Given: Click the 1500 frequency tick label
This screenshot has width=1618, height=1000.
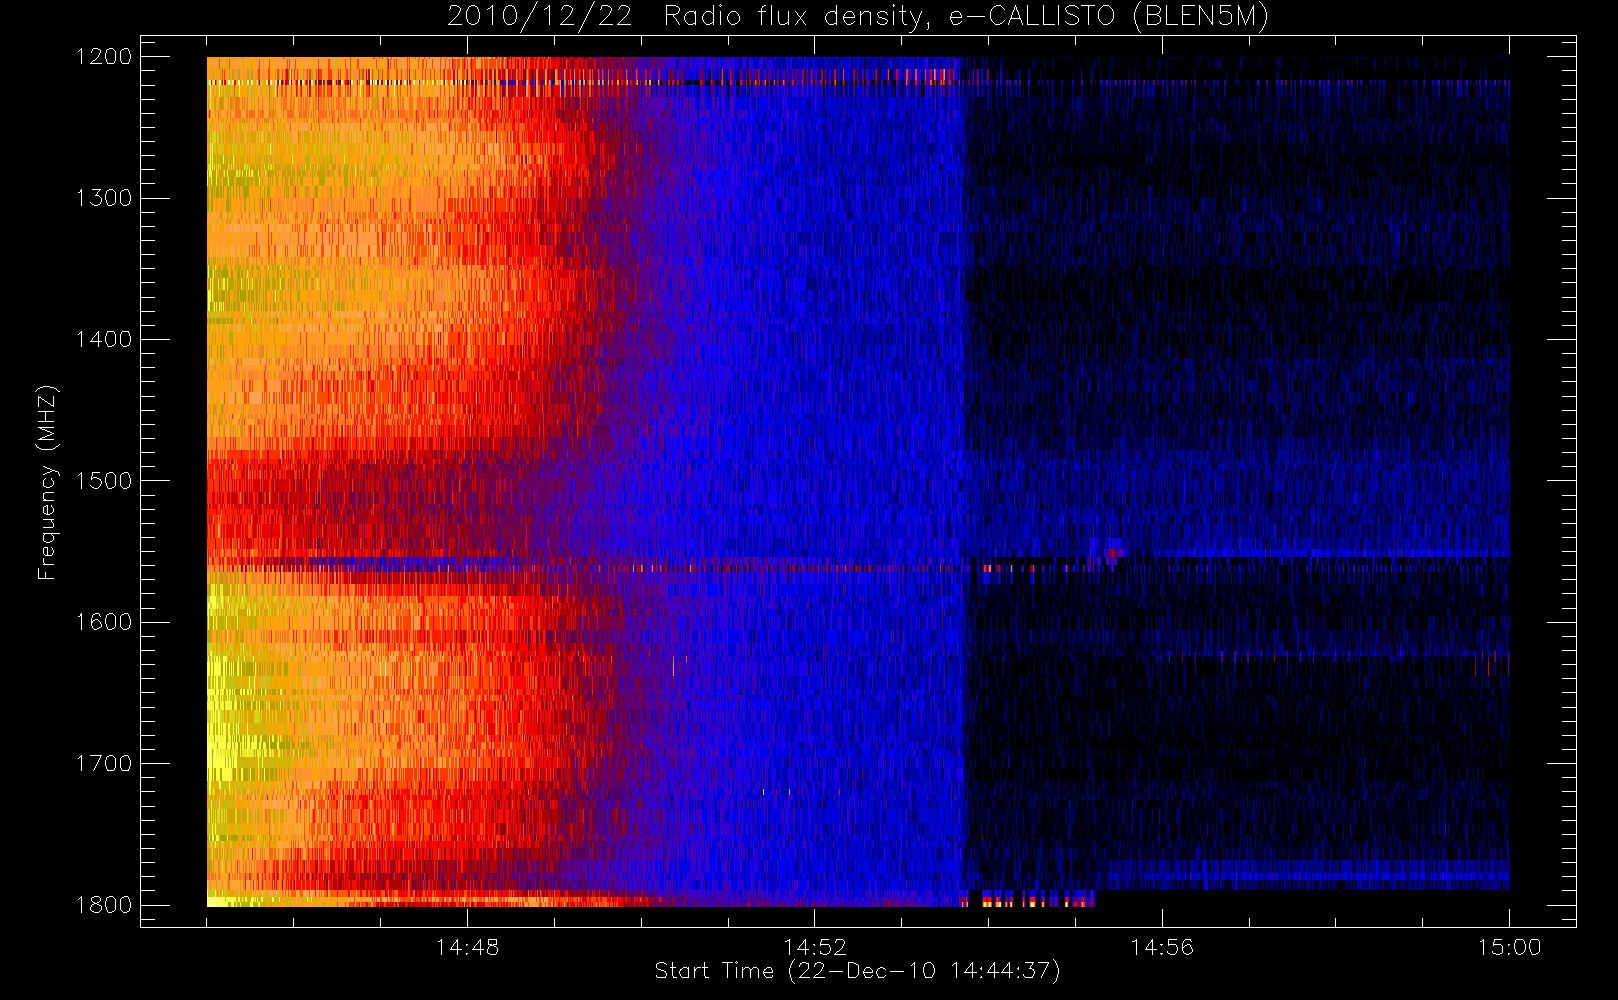Looking at the screenshot, I should pyautogui.click(x=104, y=481).
